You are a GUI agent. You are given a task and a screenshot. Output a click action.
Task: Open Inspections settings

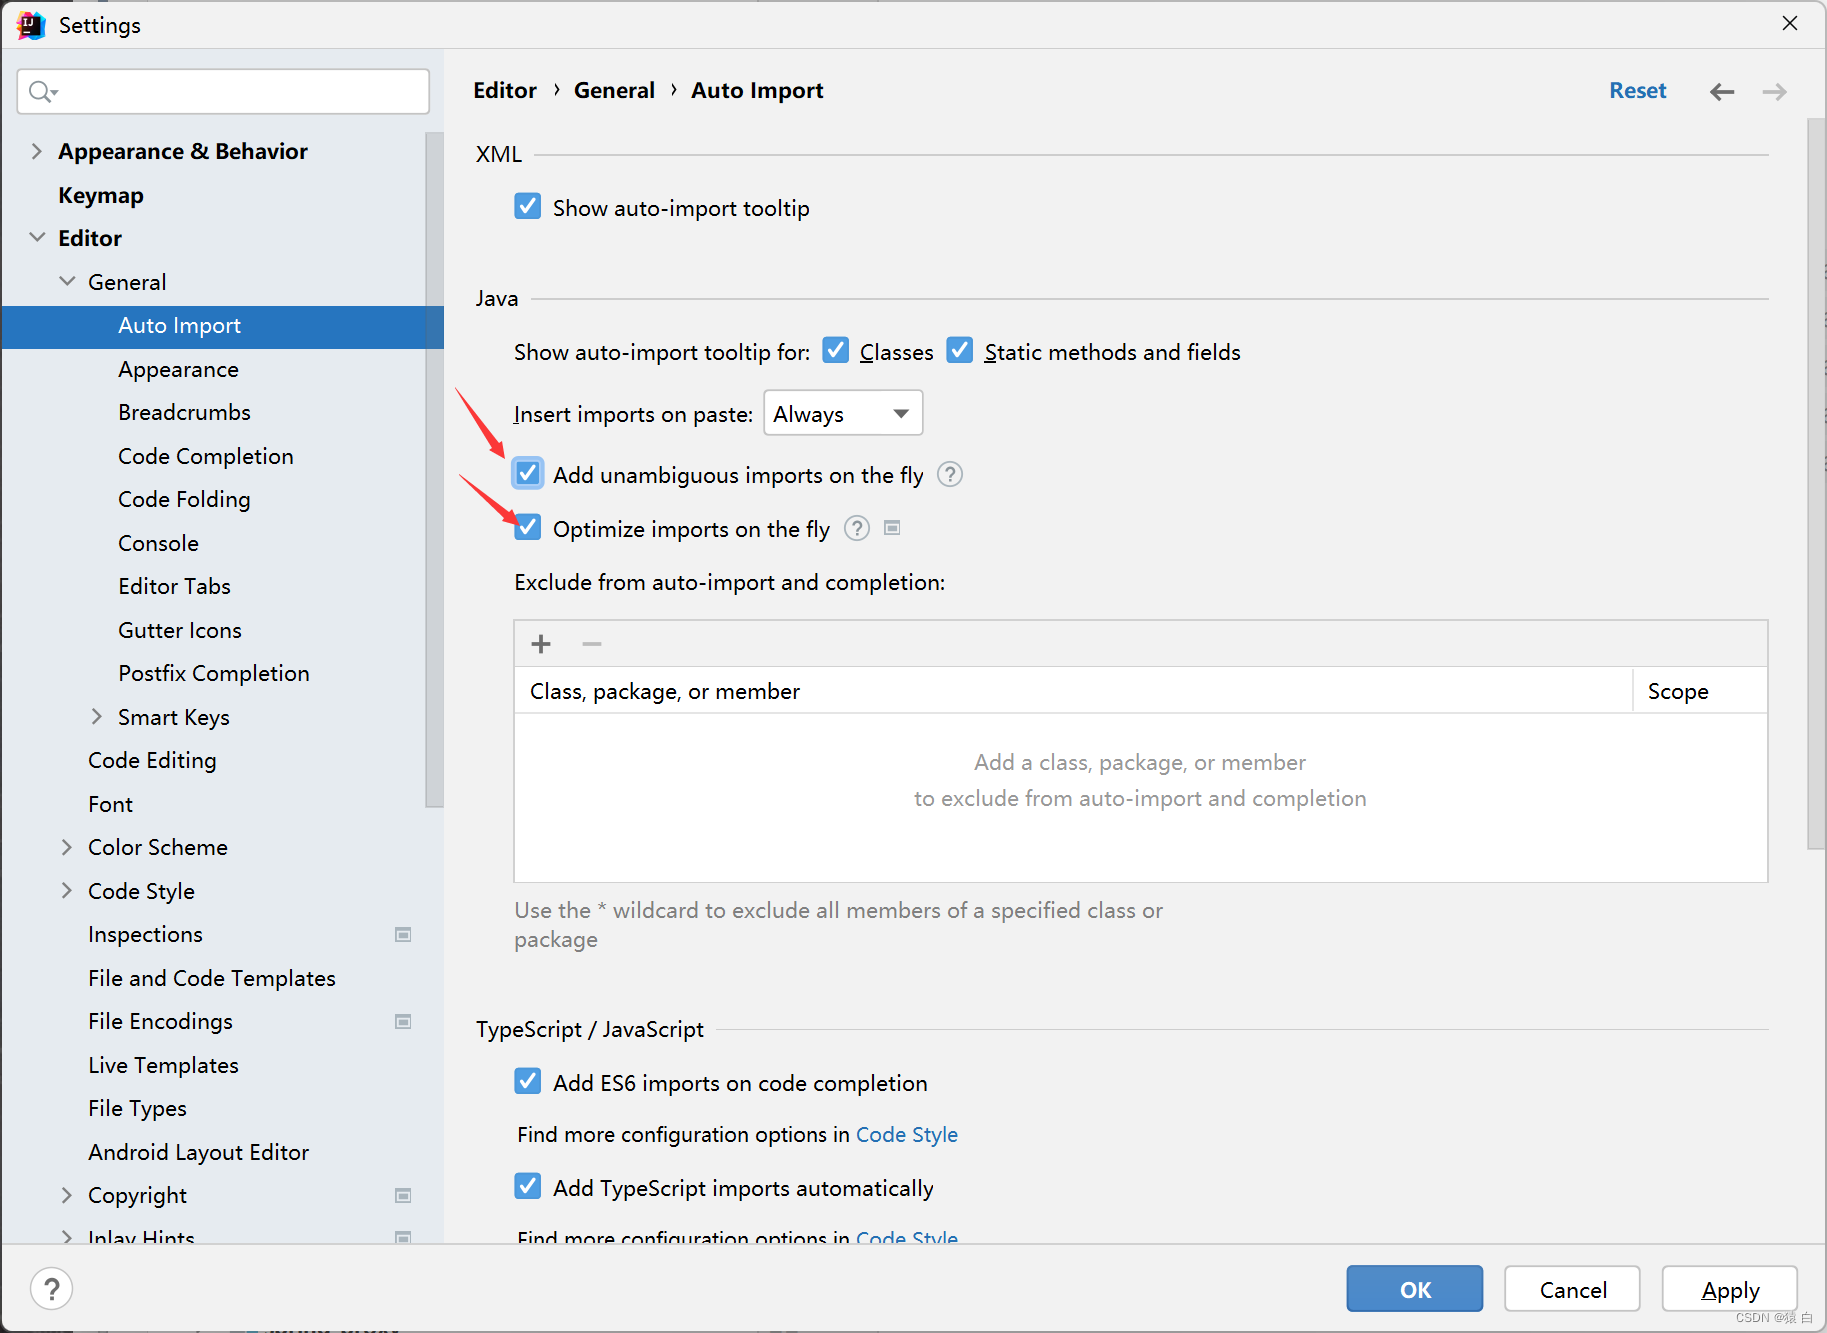[145, 934]
